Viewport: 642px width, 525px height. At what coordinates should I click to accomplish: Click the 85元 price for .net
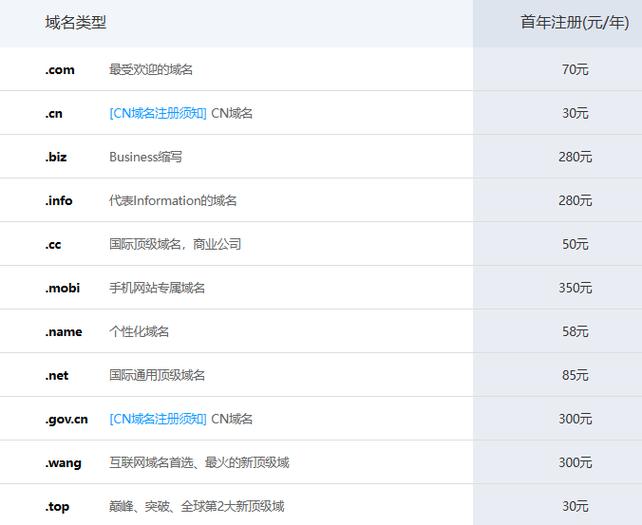point(575,375)
